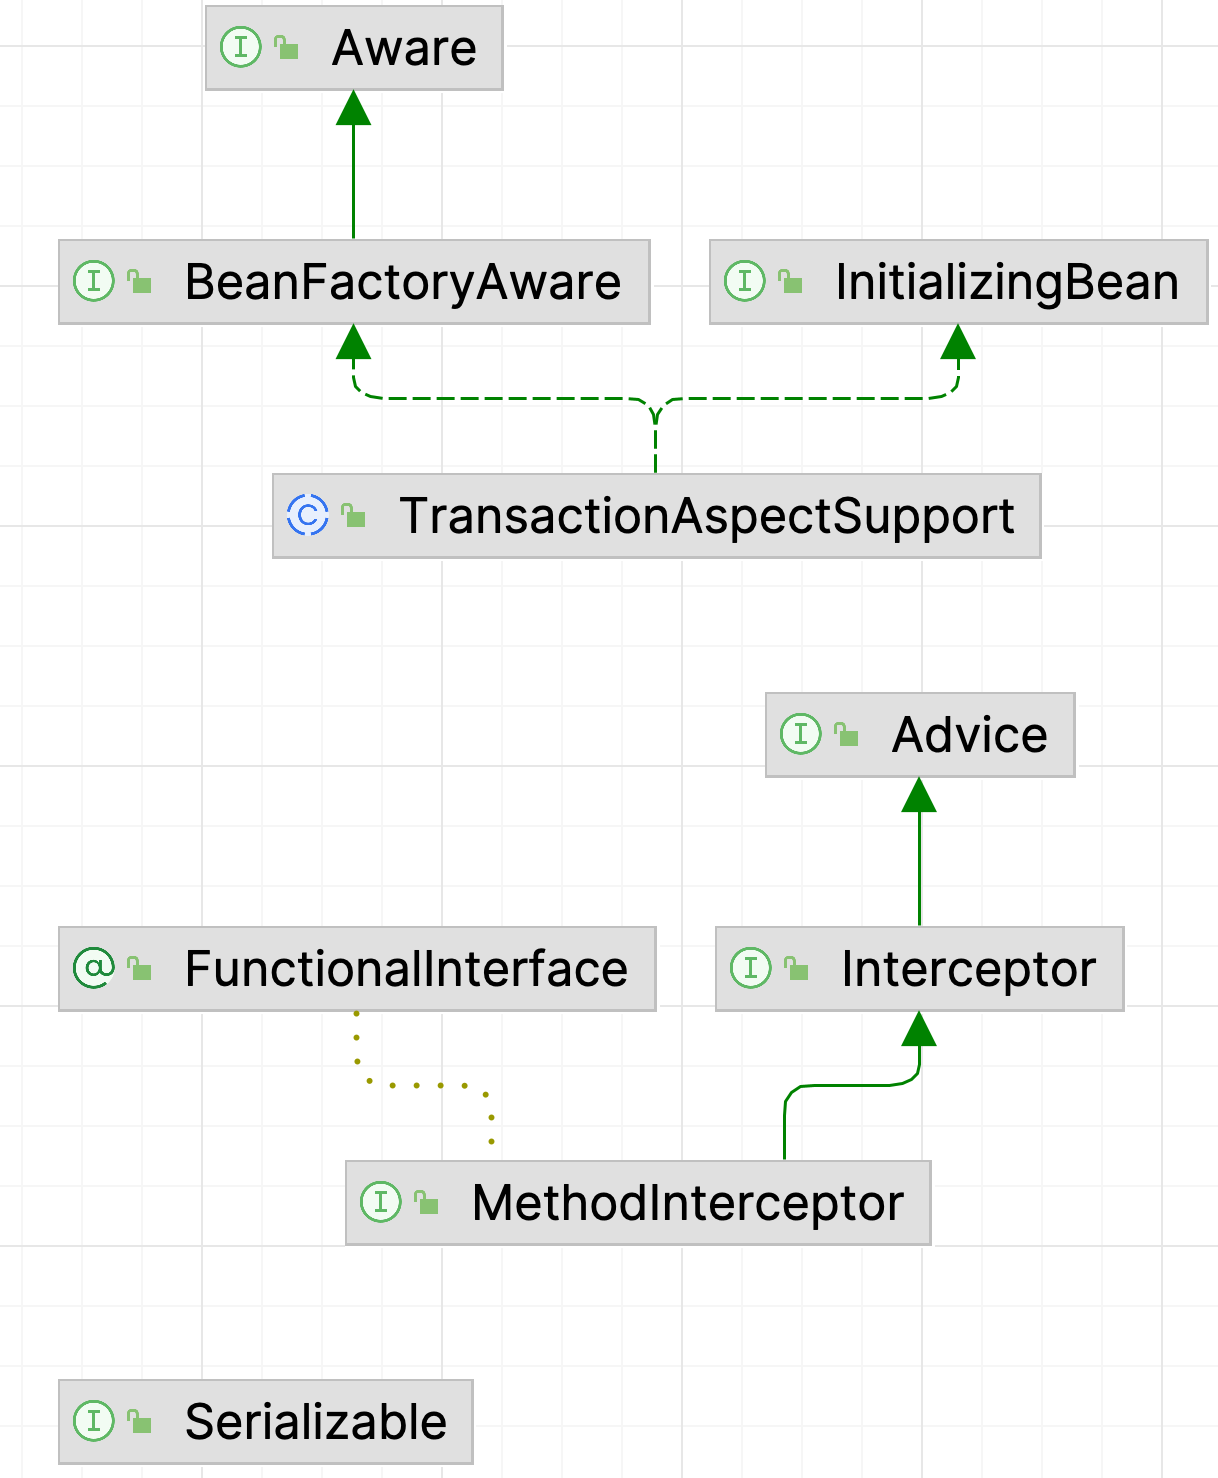This screenshot has width=1218, height=1478.
Task: Select the Interceptor interface node
Action: point(920,969)
